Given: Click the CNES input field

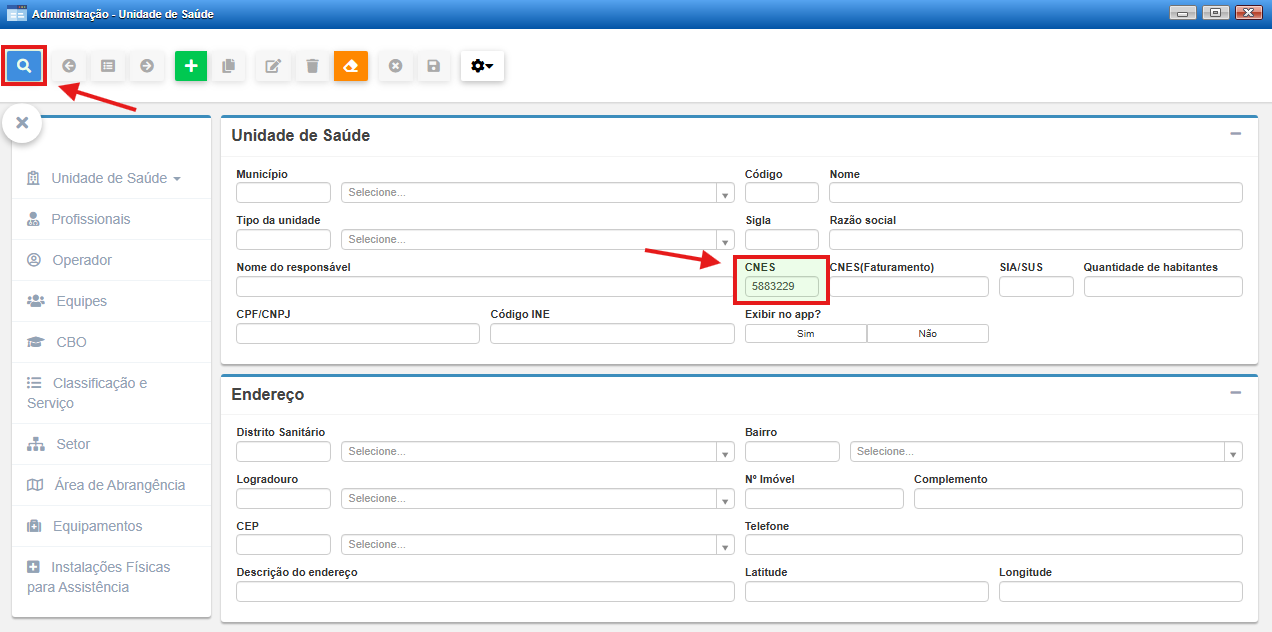Looking at the screenshot, I should pos(782,287).
